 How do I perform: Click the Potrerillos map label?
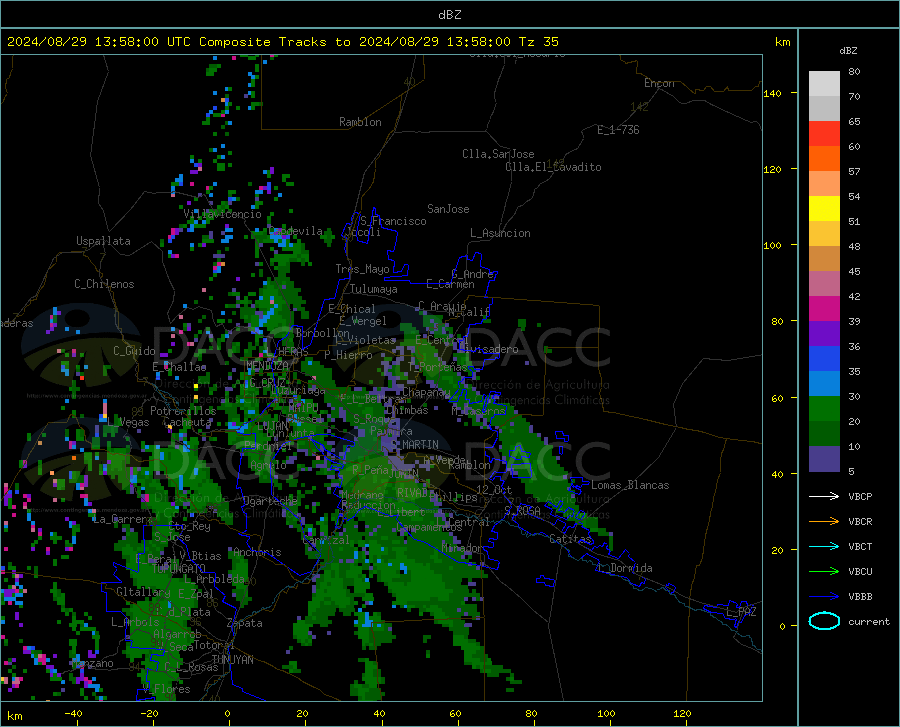[x=183, y=411]
